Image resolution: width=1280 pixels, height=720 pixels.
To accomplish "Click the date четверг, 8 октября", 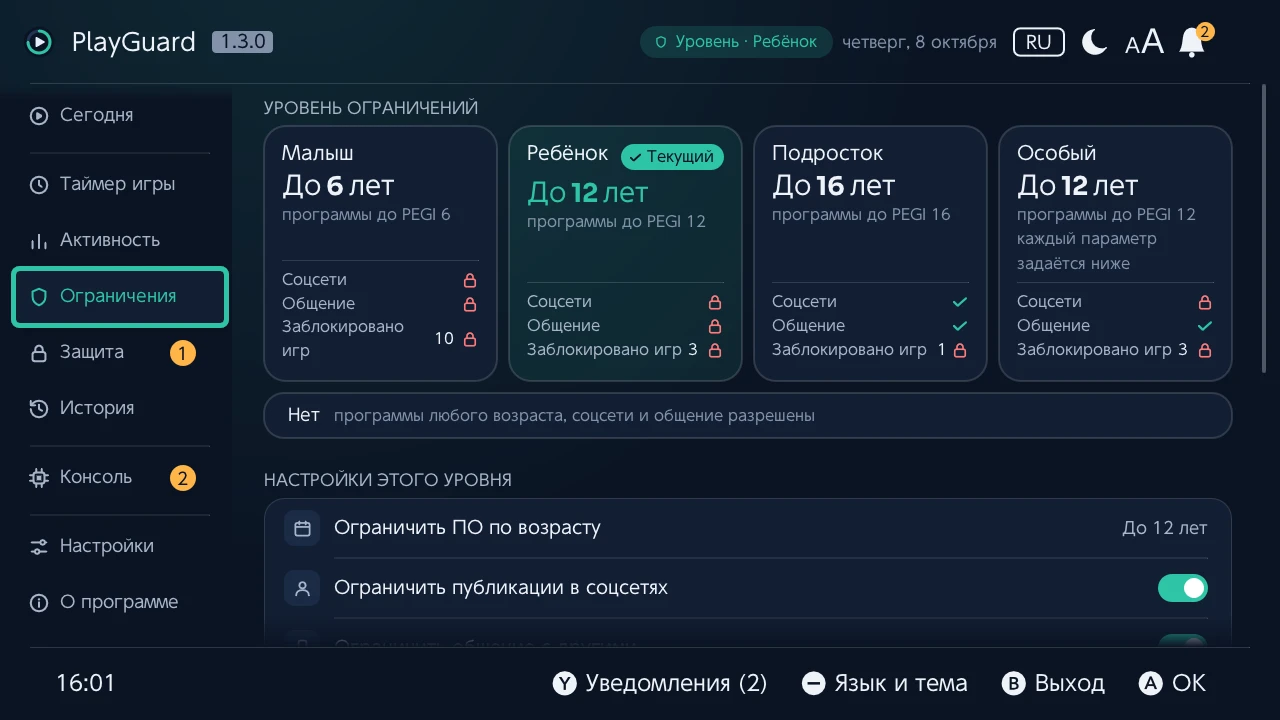I will [919, 42].
